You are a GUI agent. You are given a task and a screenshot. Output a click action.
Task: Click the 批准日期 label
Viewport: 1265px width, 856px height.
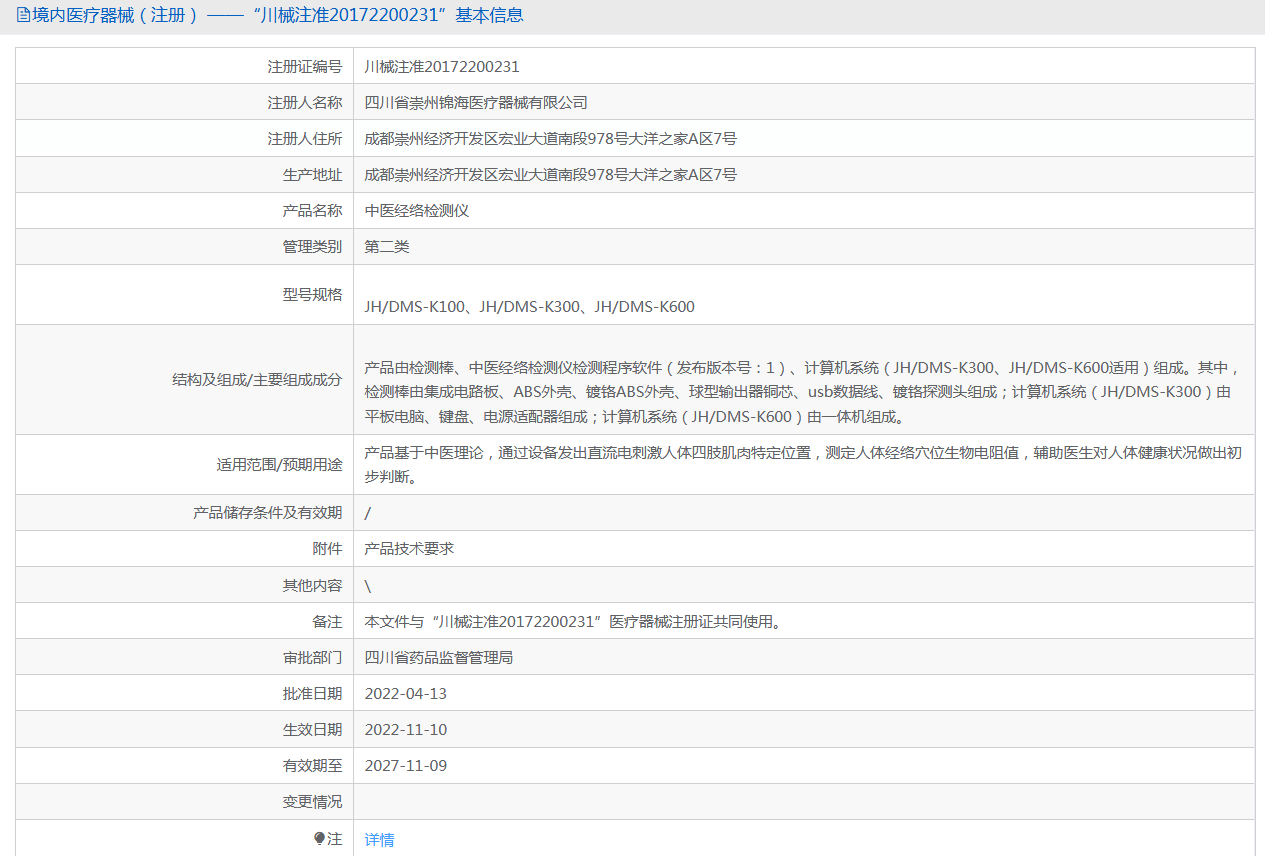[x=312, y=693]
